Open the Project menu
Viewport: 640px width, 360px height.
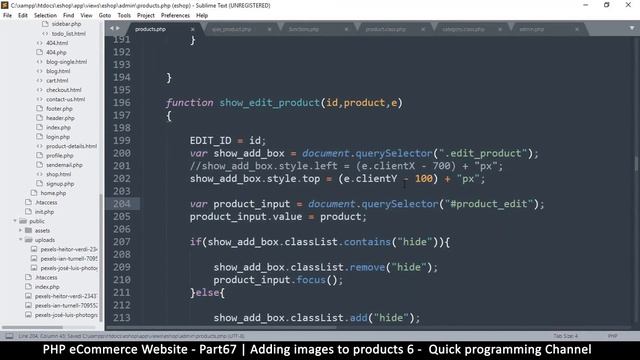[146, 16]
